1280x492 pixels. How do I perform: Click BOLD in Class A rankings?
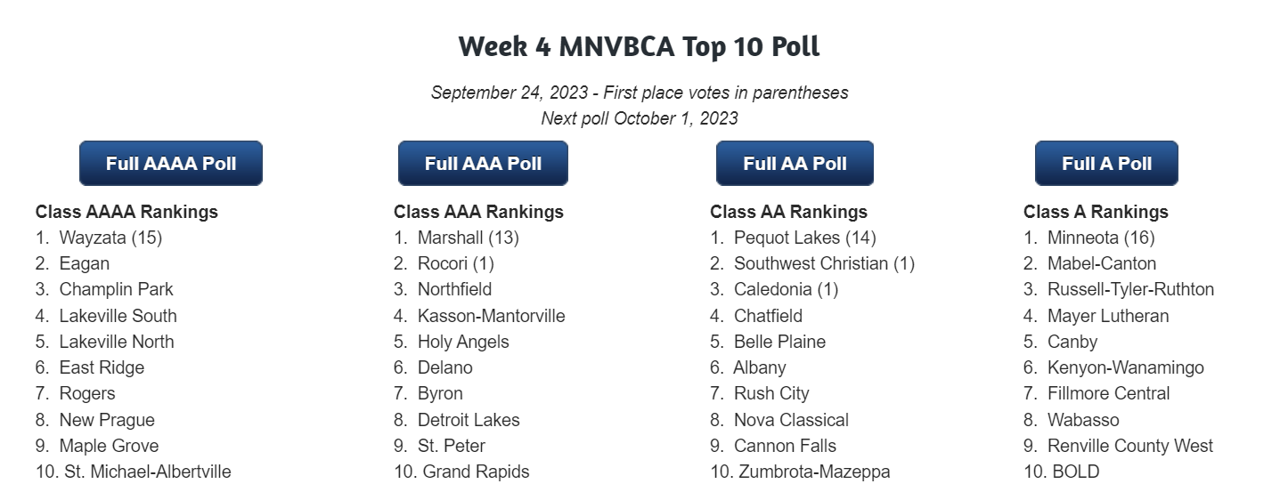coord(1075,472)
